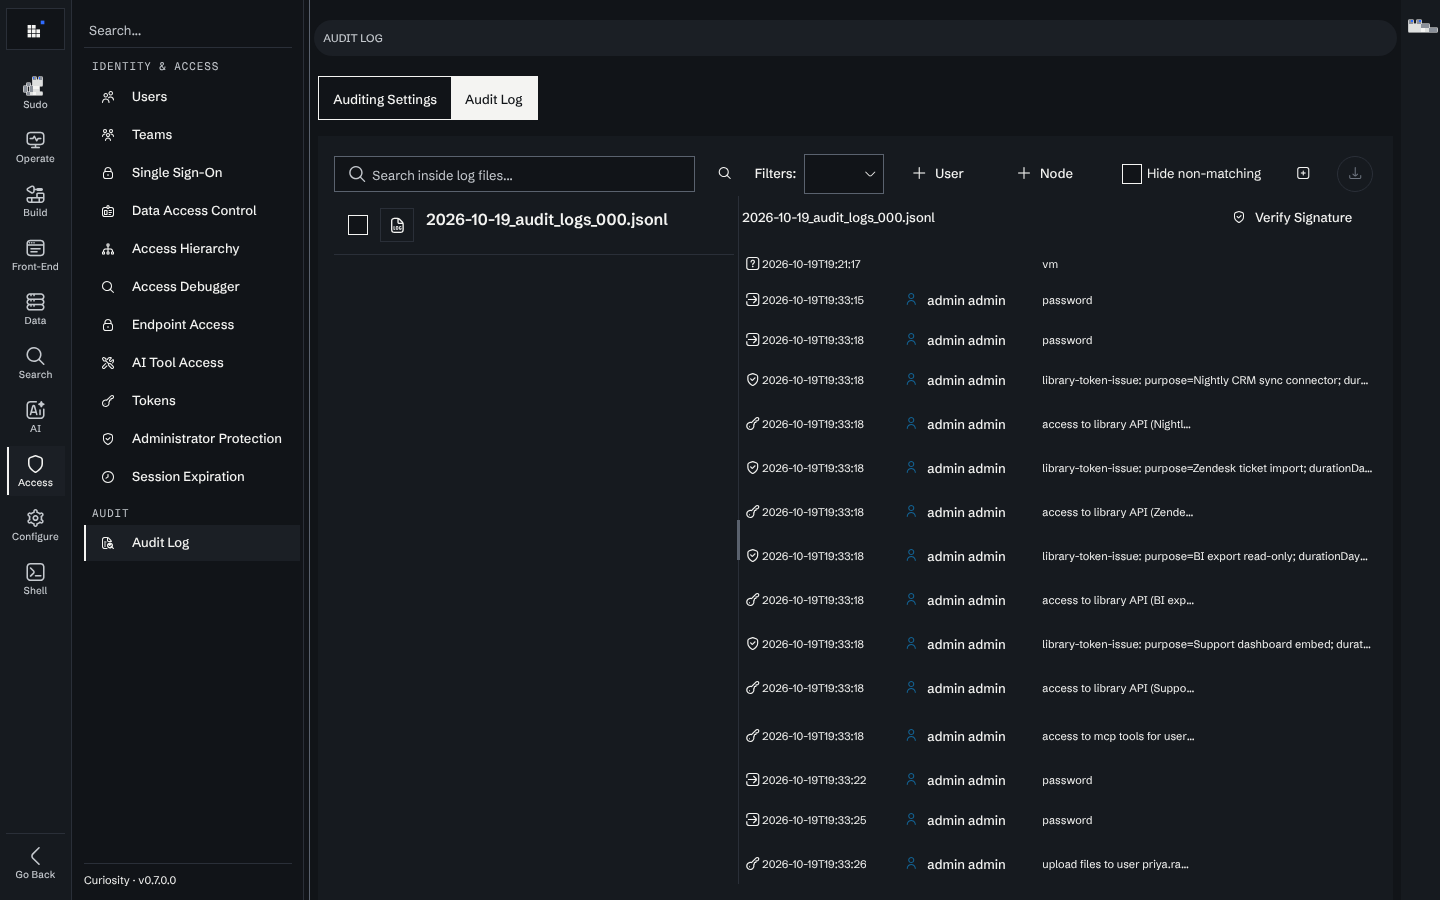The height and width of the screenshot is (900, 1440).
Task: Click the Go Back arrow
Action: coord(35,863)
